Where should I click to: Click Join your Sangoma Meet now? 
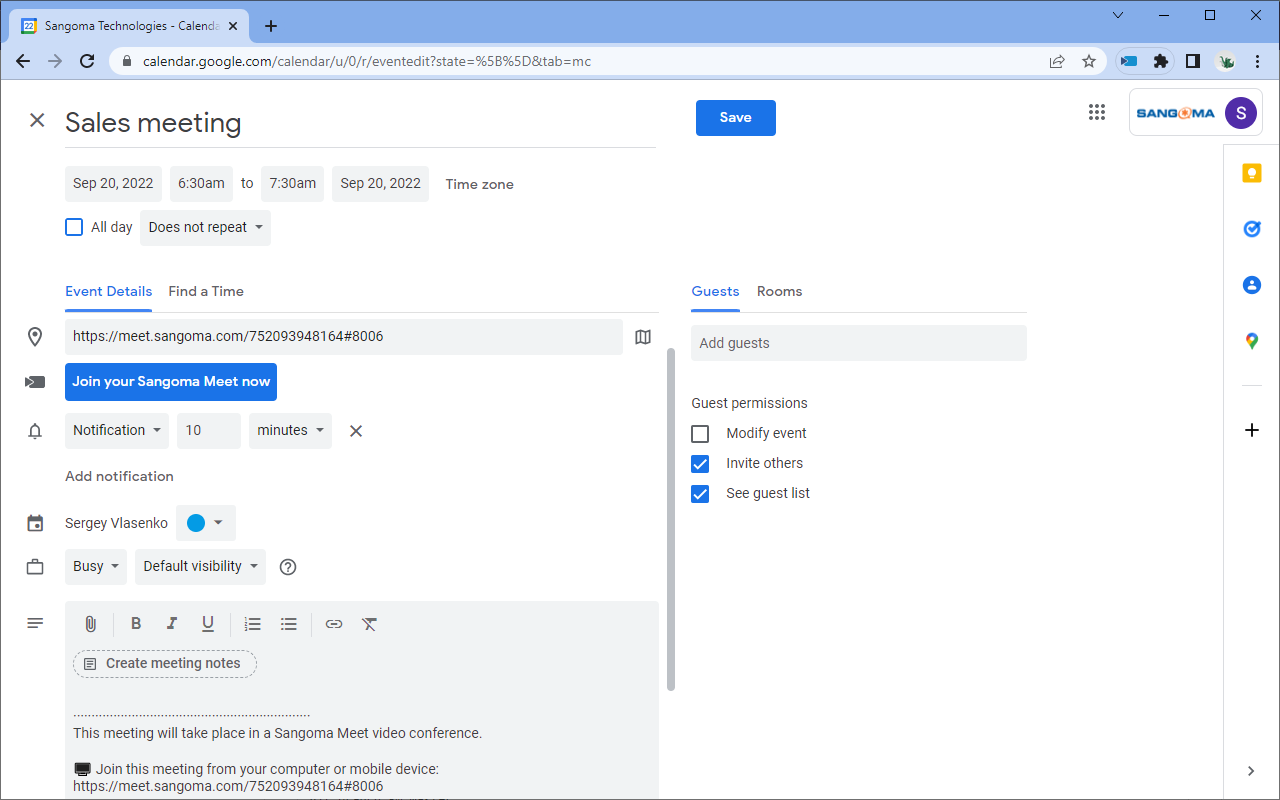click(171, 382)
